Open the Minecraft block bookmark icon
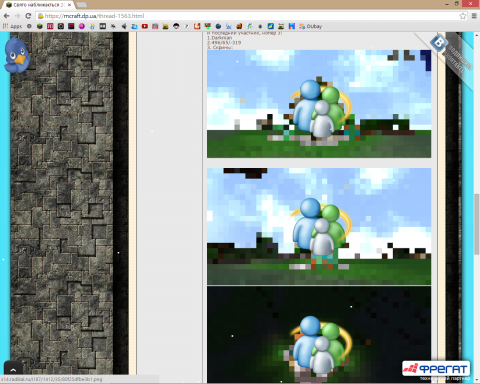480x384 pixels. [40, 26]
